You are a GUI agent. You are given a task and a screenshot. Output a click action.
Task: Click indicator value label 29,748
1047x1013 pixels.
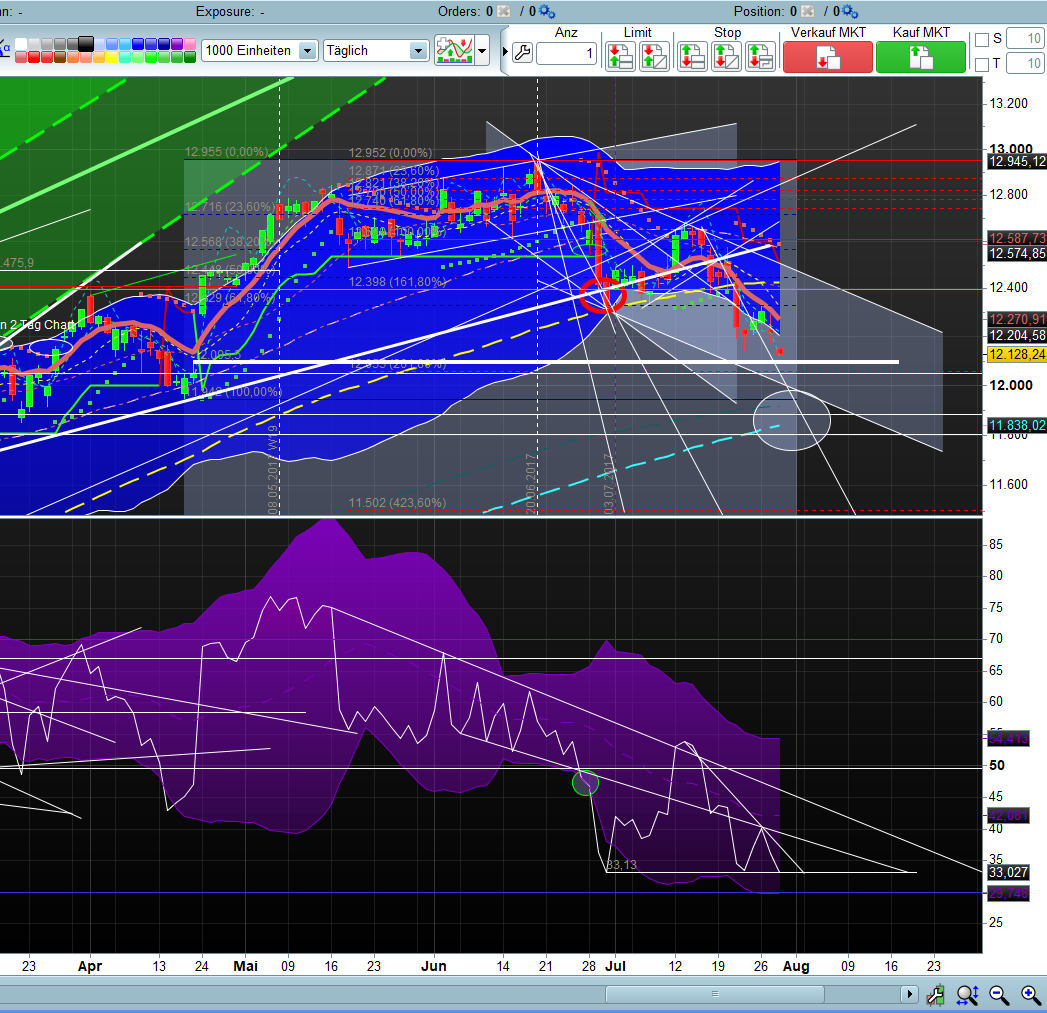tap(1008, 893)
